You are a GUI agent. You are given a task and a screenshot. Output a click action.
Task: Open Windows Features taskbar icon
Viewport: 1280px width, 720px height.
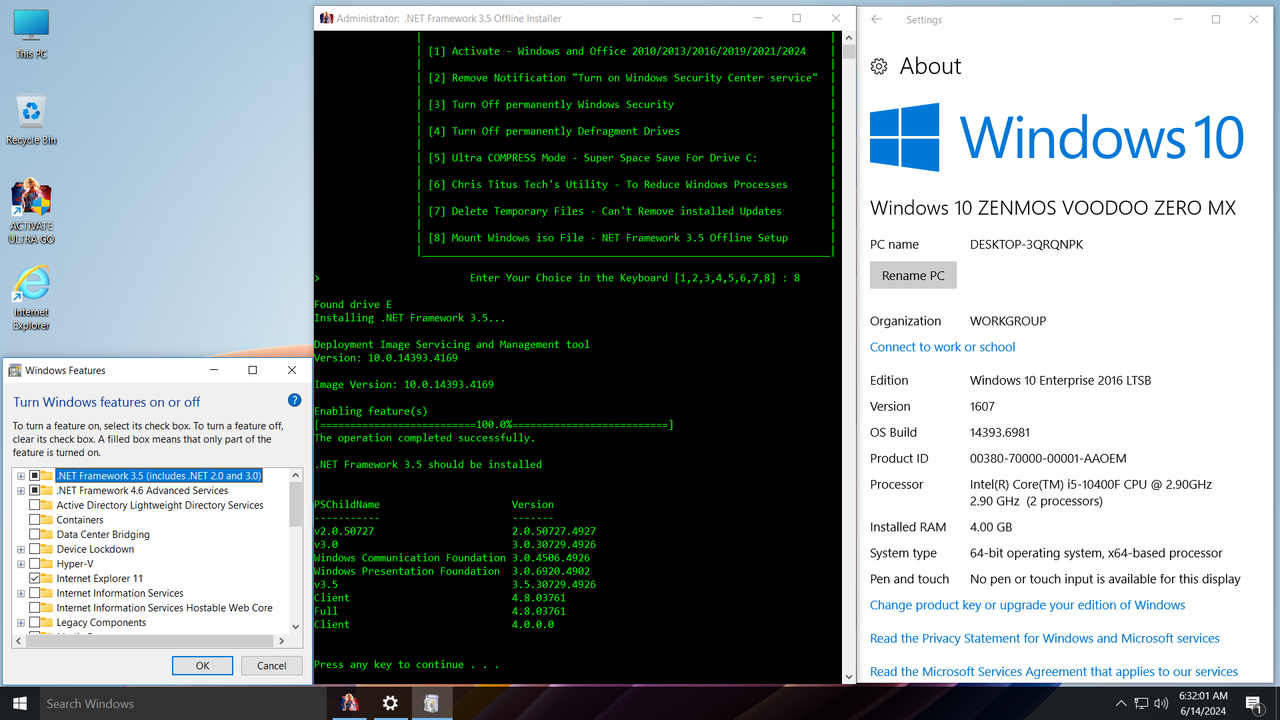[431, 703]
